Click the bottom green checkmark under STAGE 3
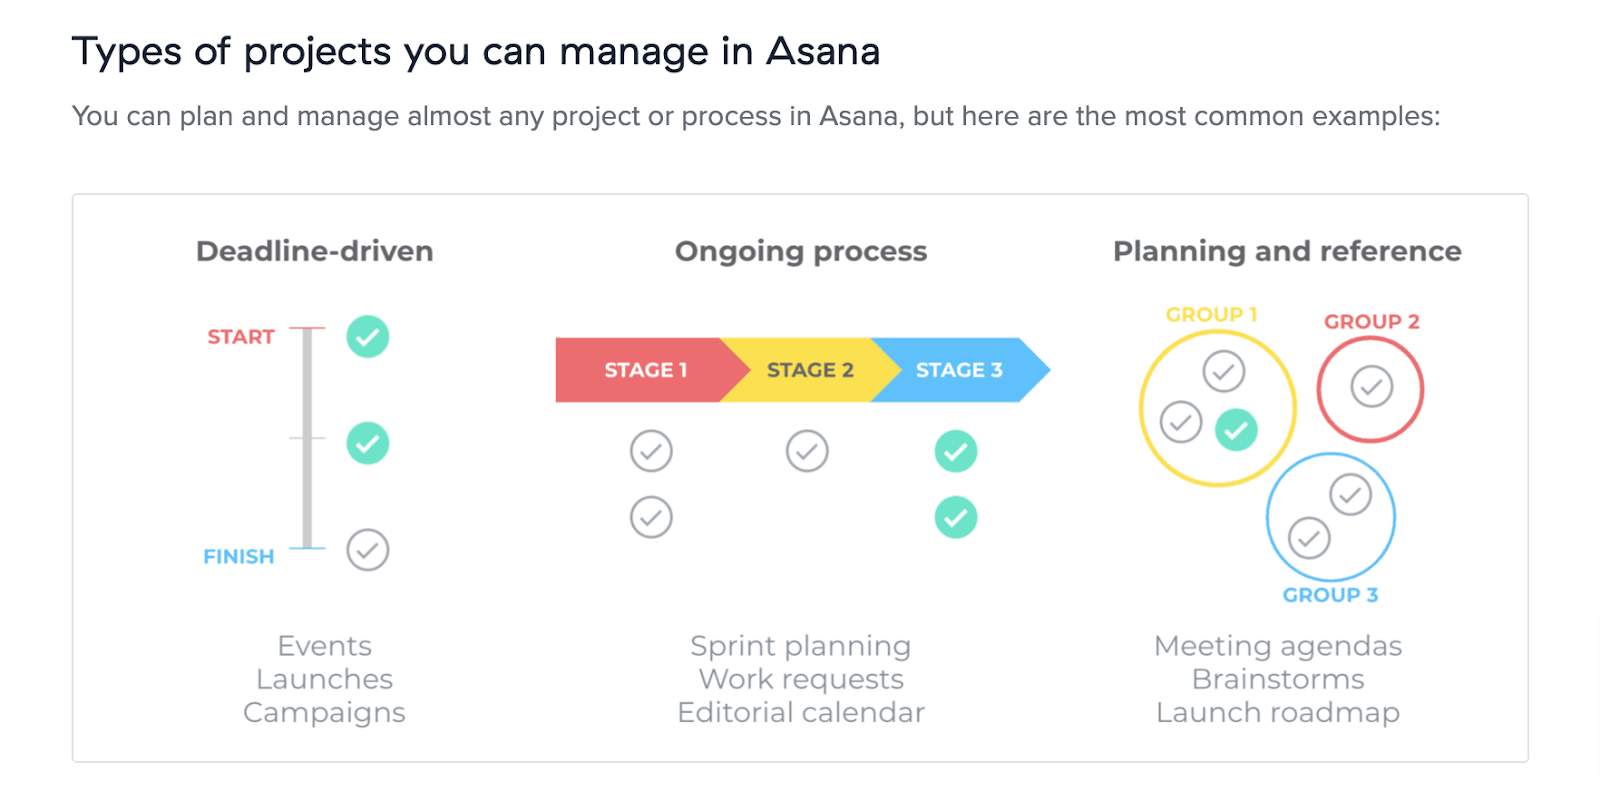 coord(956,518)
